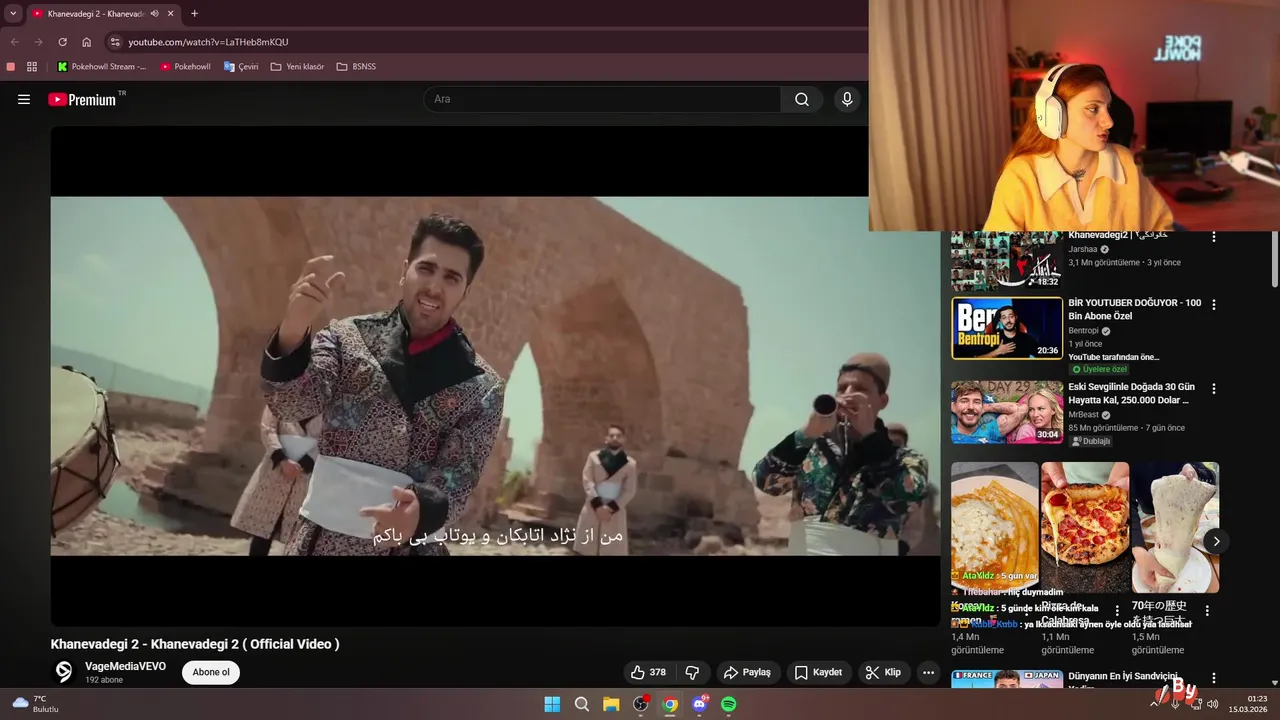Open the Windows Start menu
This screenshot has height=720, width=1280.
(552, 704)
